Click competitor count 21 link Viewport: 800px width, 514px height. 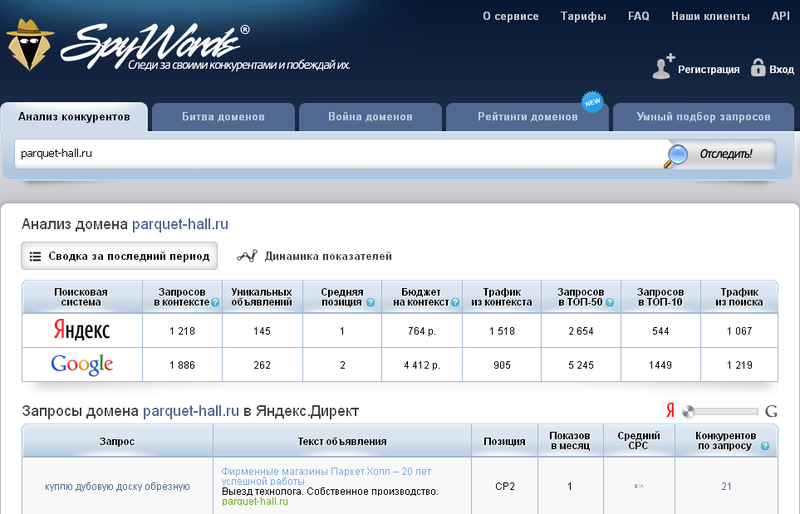727,486
